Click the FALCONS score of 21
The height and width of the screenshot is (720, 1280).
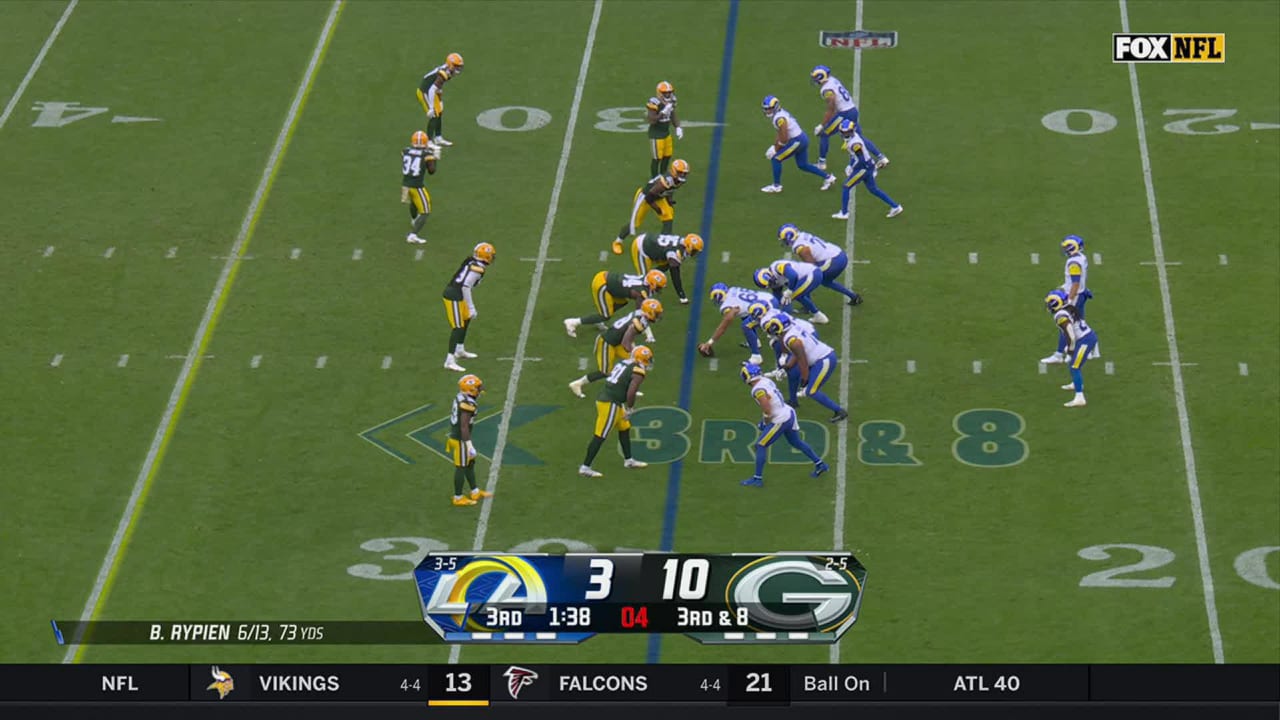coord(758,684)
